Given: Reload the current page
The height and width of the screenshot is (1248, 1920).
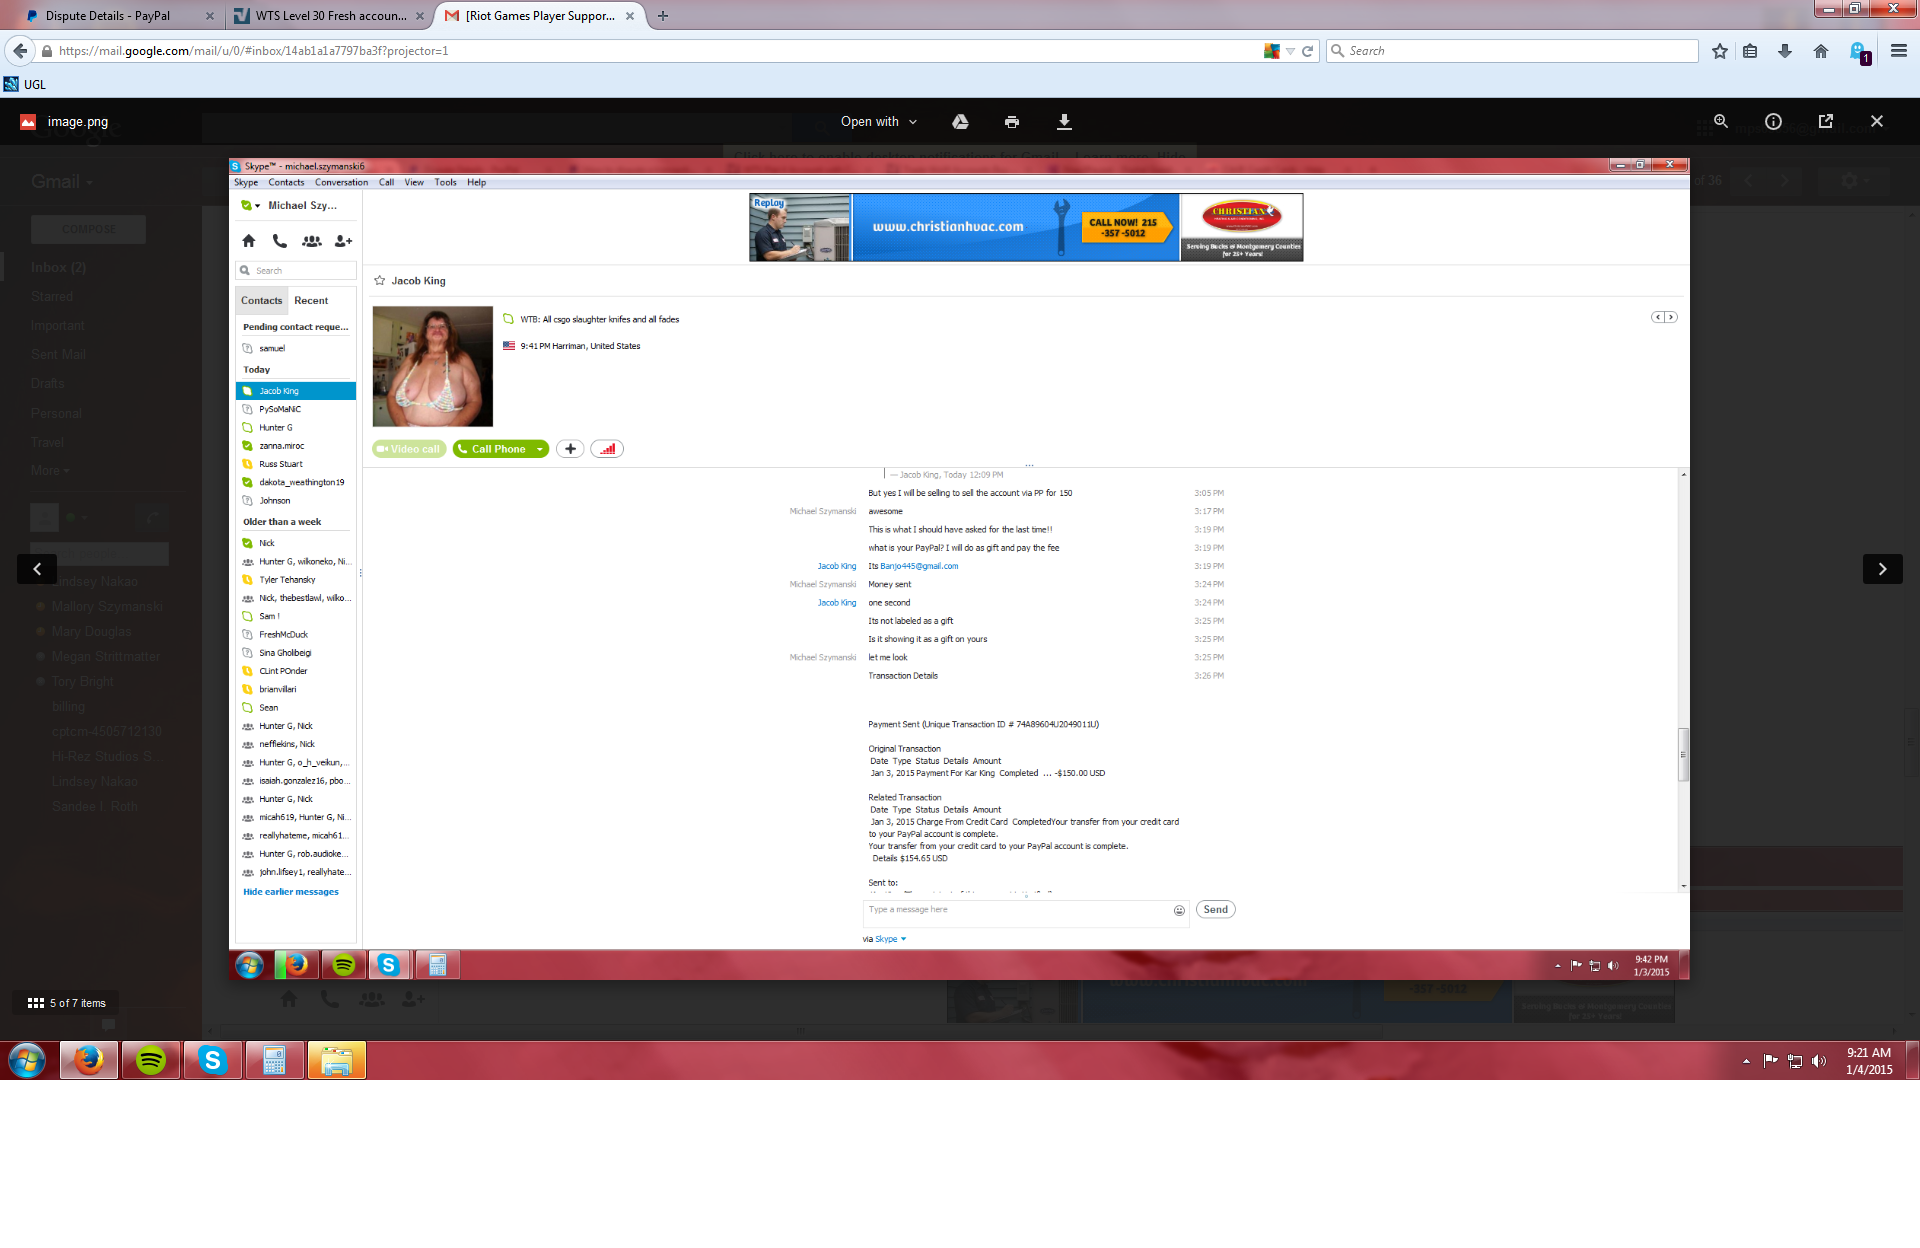Looking at the screenshot, I should coord(1307,51).
